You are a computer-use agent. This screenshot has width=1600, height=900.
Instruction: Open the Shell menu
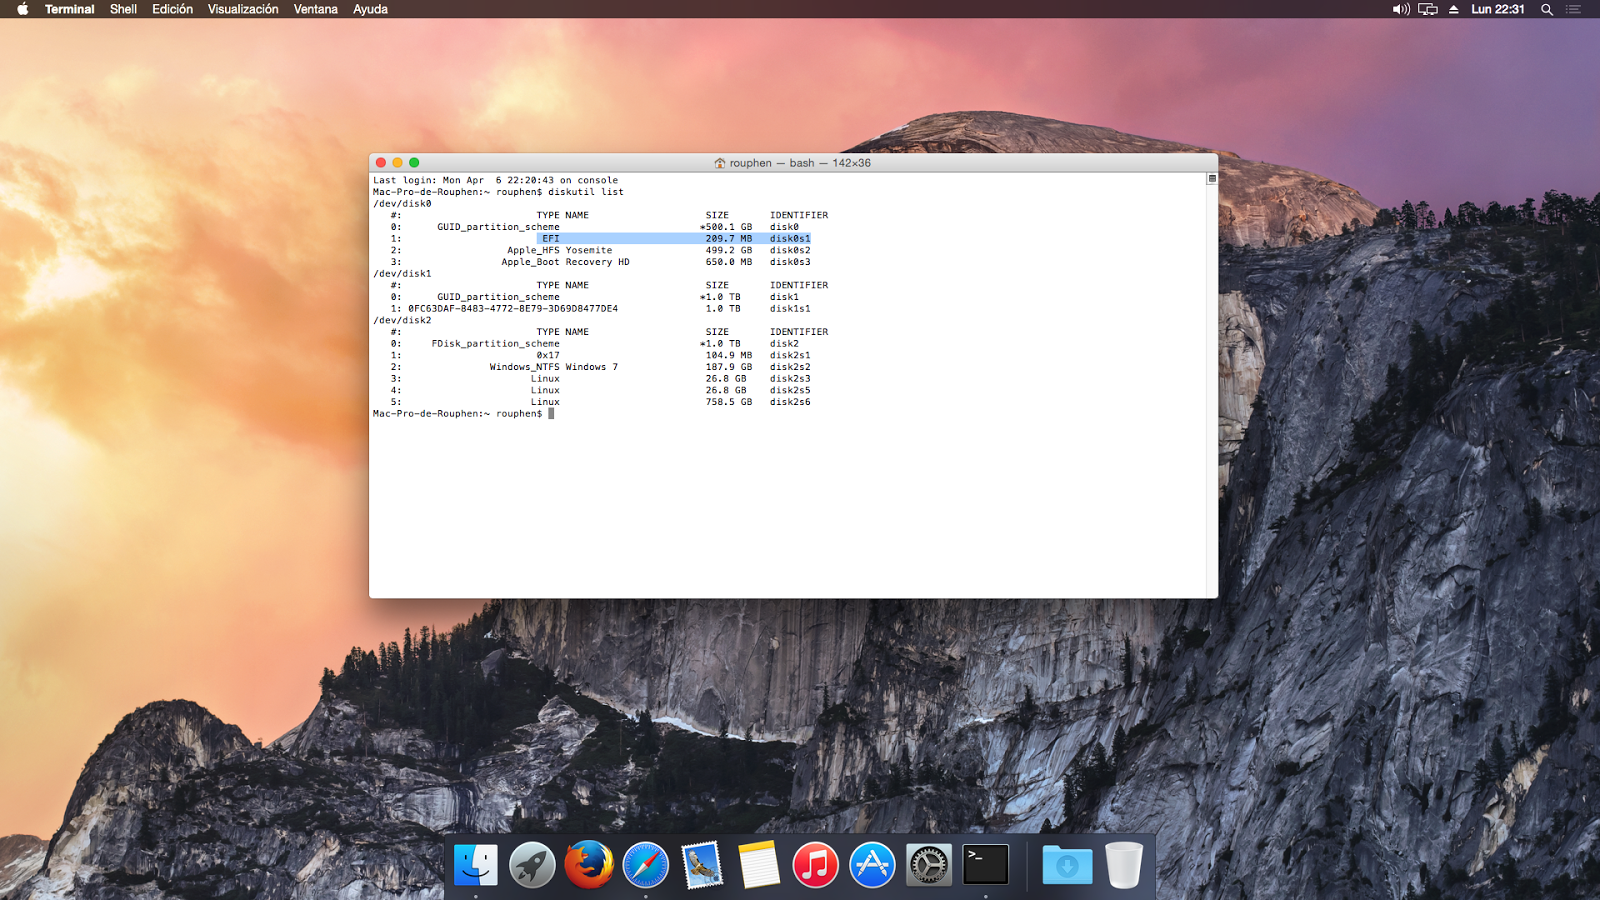coord(123,9)
